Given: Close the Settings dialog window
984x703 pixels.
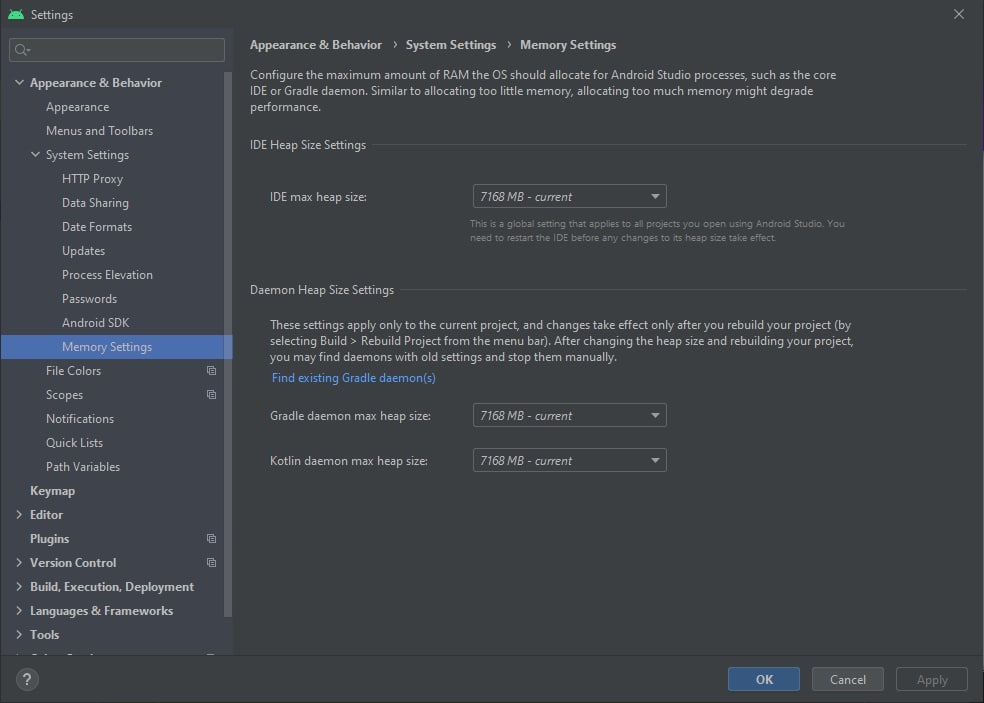Looking at the screenshot, I should (959, 14).
